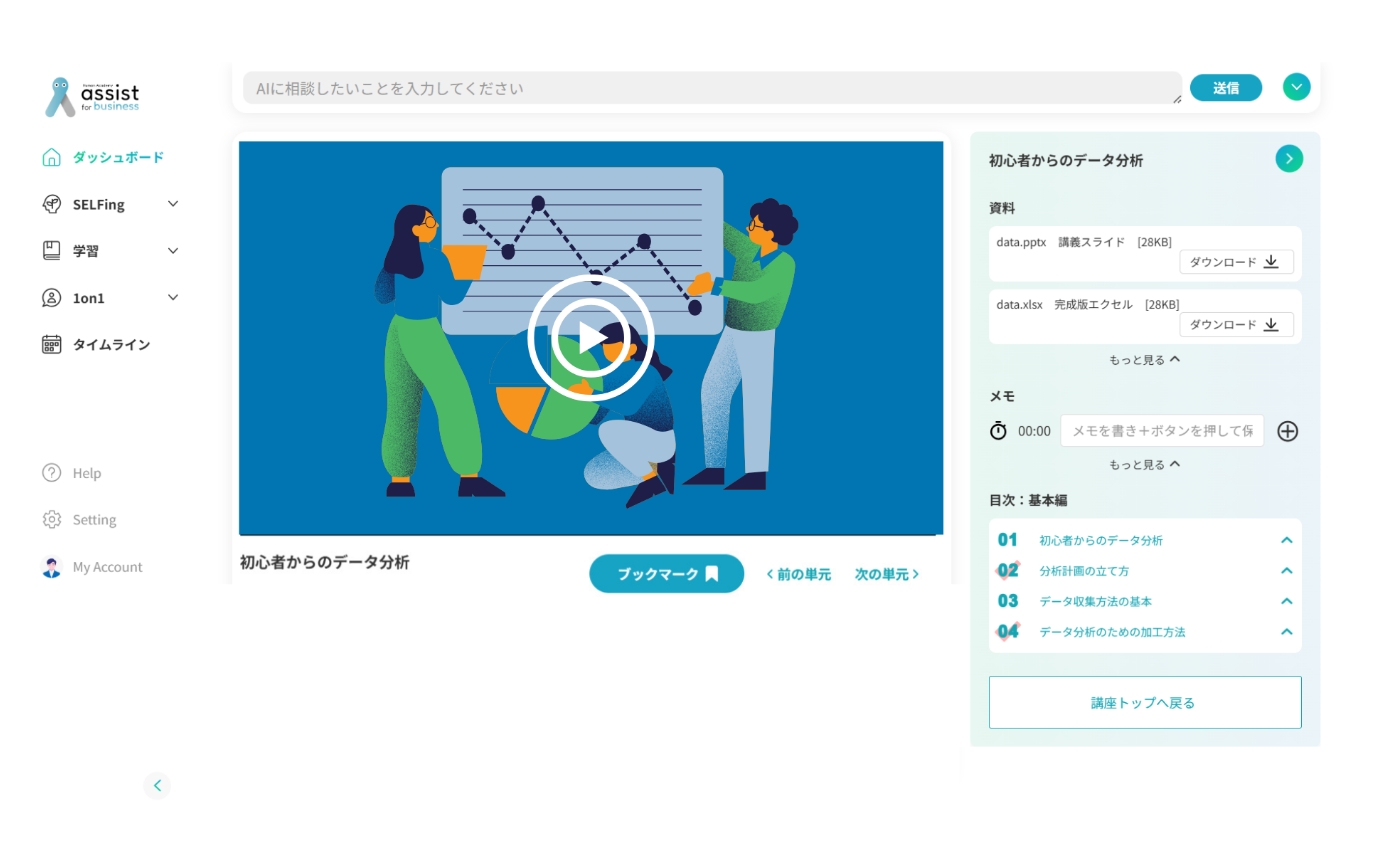
Task: Download data.pptx lecture slide
Action: point(1236,262)
